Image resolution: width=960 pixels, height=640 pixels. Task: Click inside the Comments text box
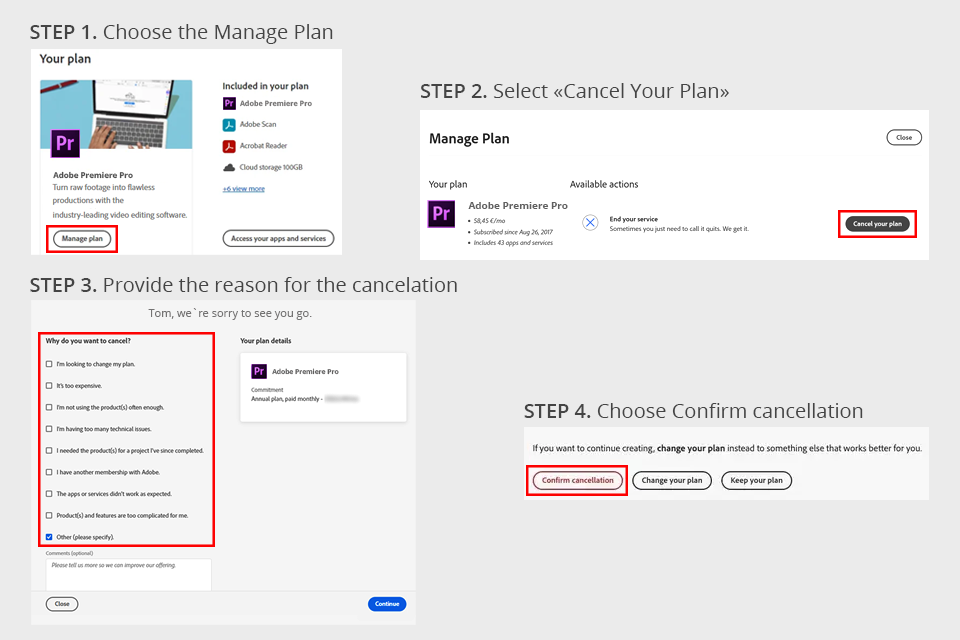click(x=128, y=574)
